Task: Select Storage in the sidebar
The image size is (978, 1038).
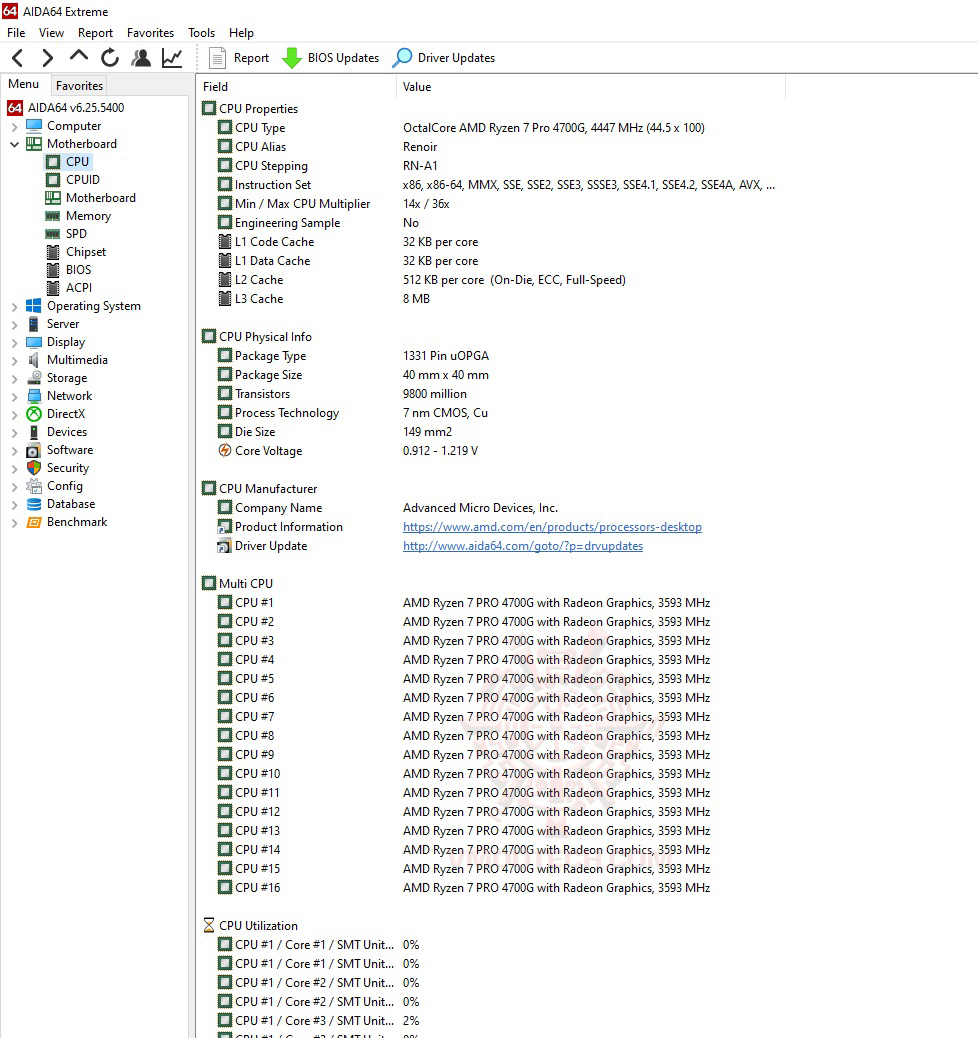Action: pos(56,377)
